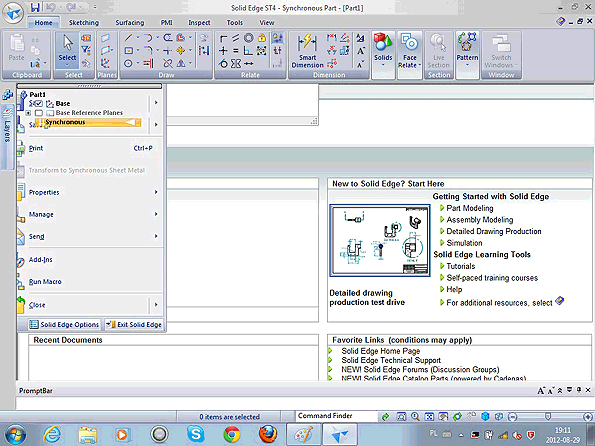Click the Mirror tool in Draw group
595x446 pixels.
click(181, 63)
